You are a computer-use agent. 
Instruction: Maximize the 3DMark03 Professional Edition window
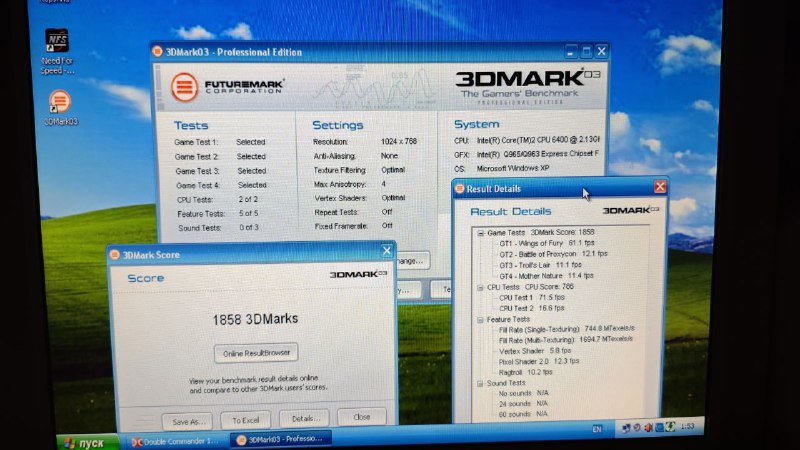pos(586,52)
